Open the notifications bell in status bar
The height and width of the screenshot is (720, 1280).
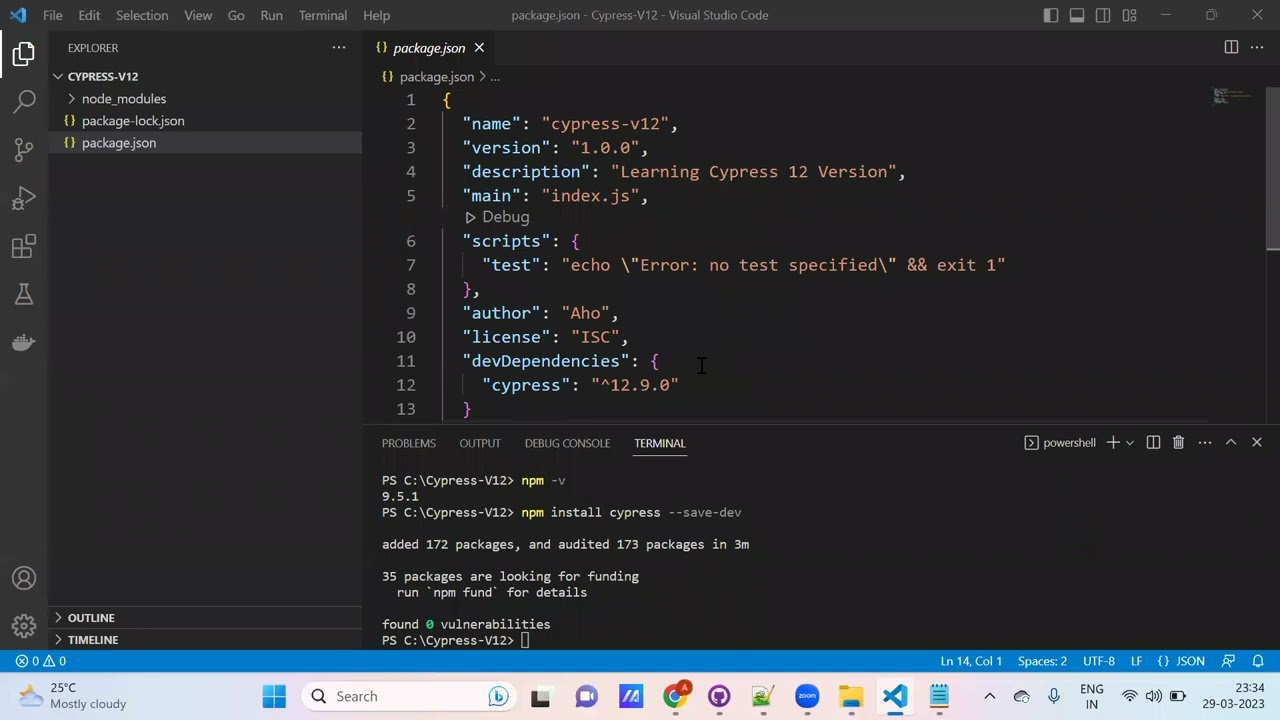click(1258, 661)
